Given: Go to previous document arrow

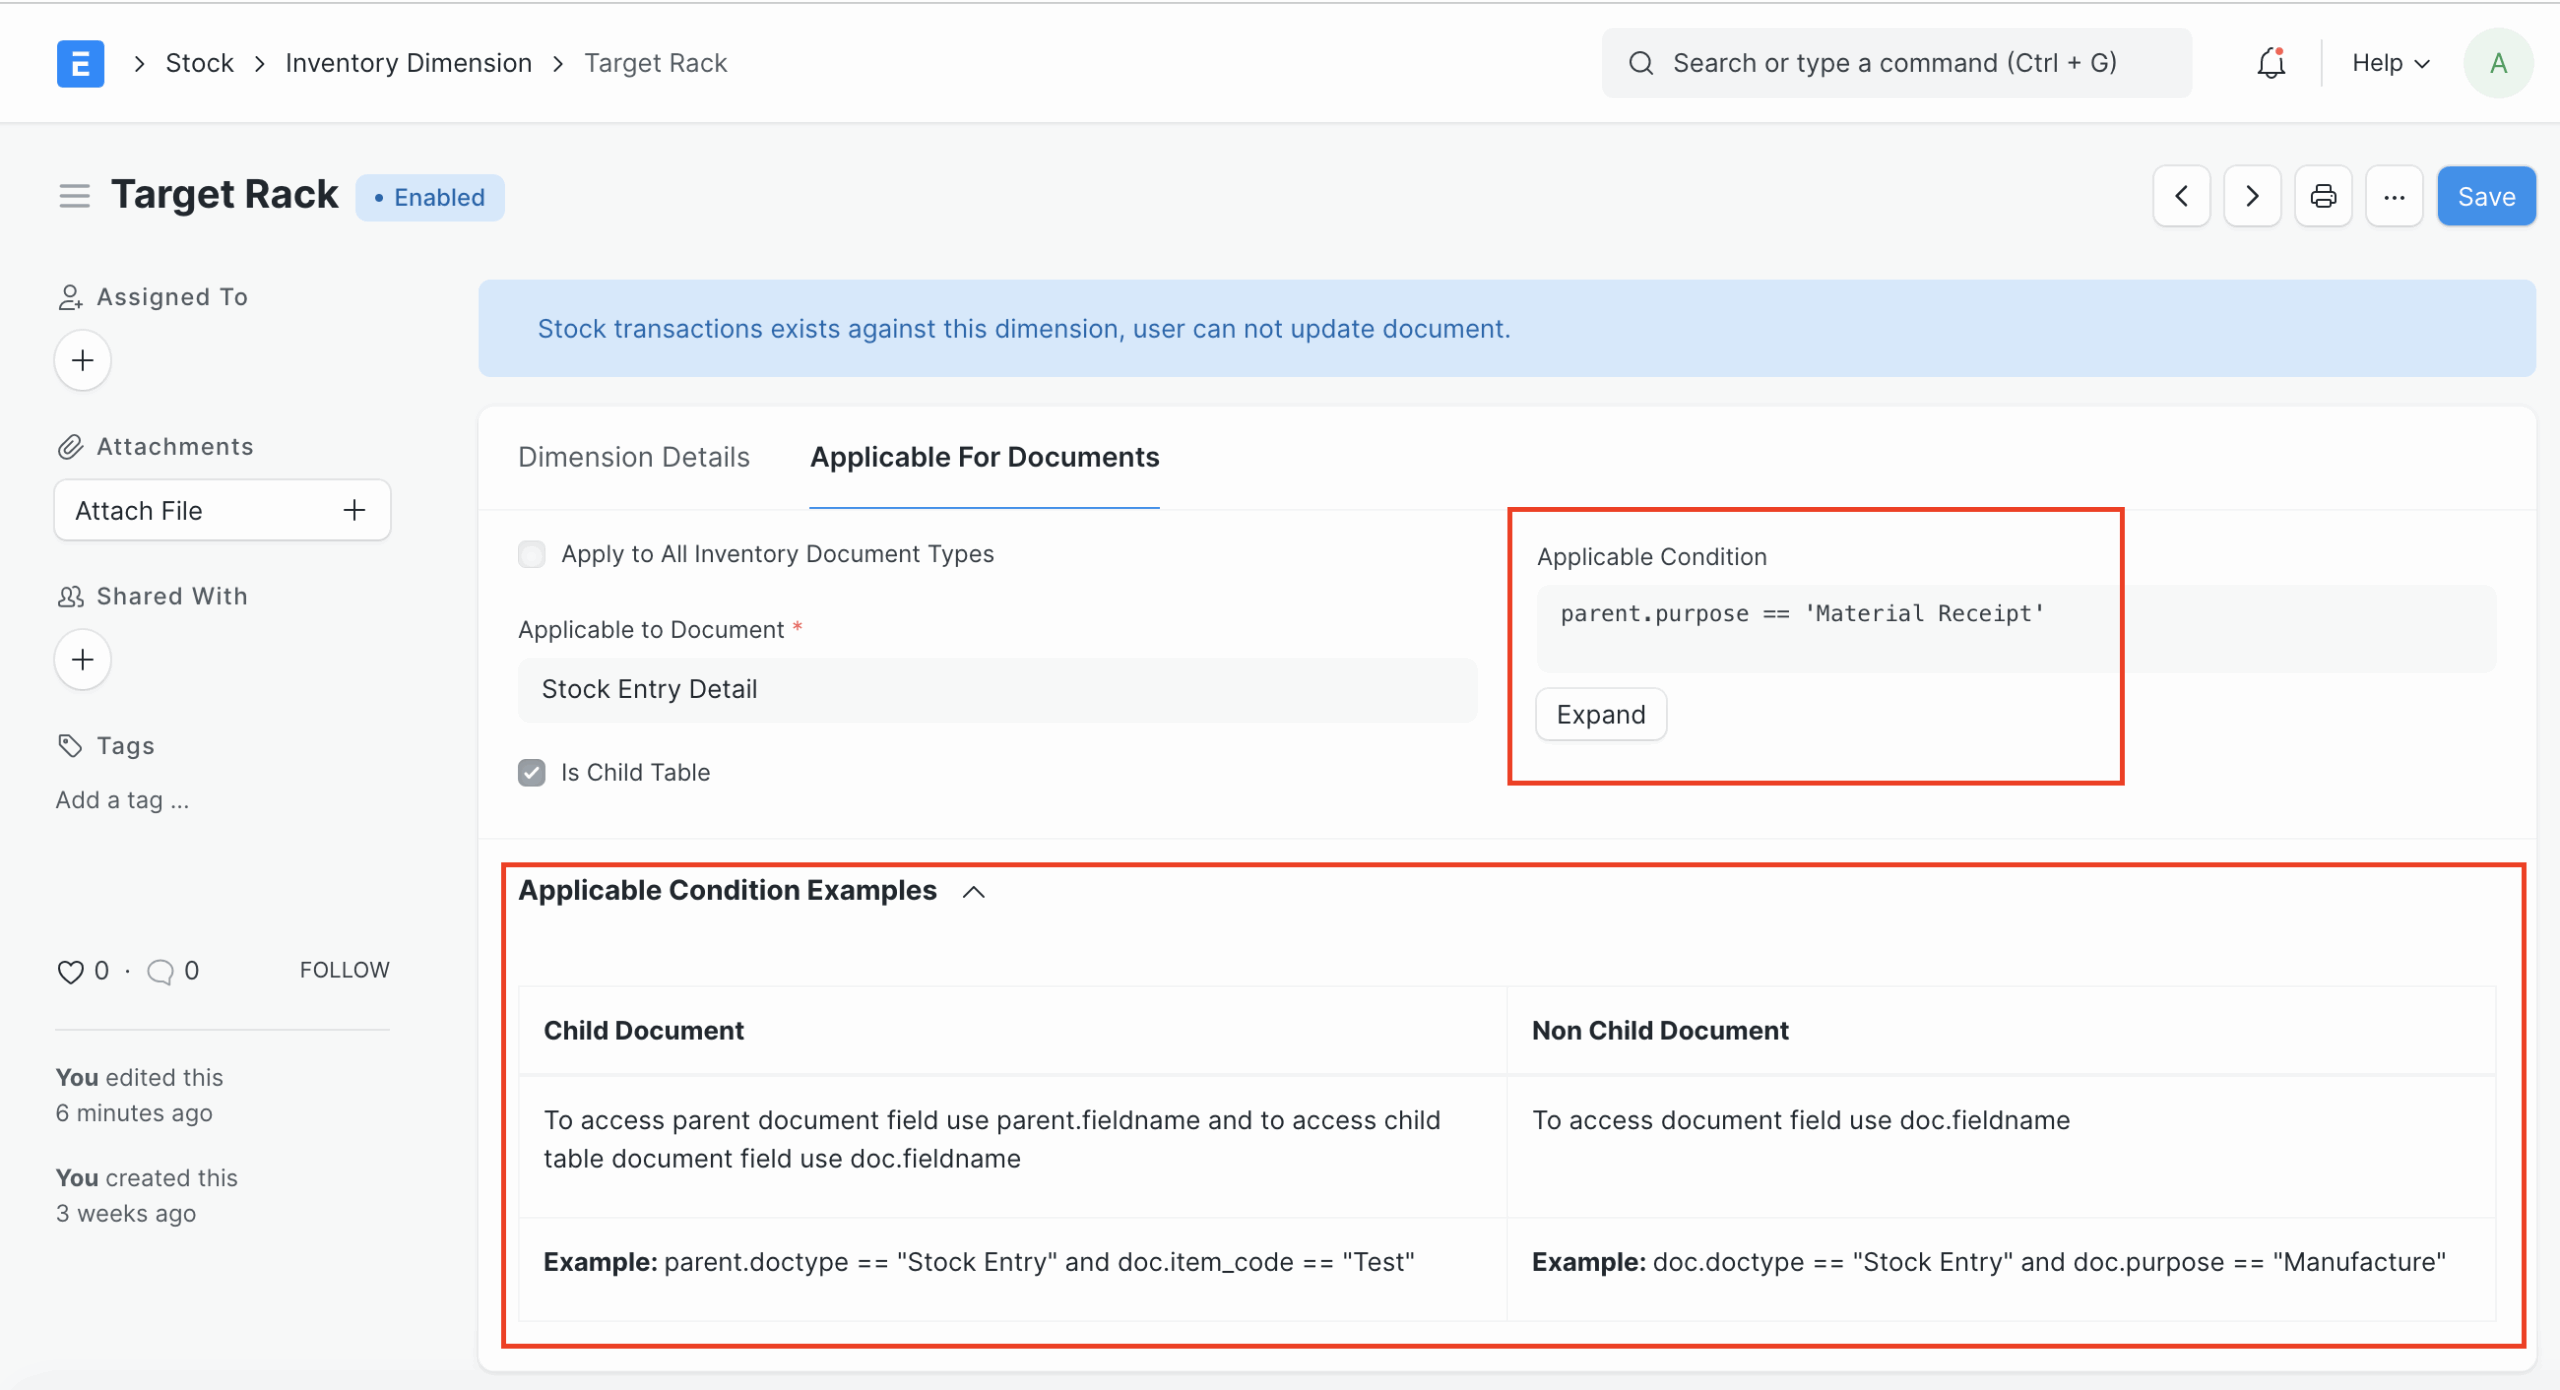Looking at the screenshot, I should 2181,196.
